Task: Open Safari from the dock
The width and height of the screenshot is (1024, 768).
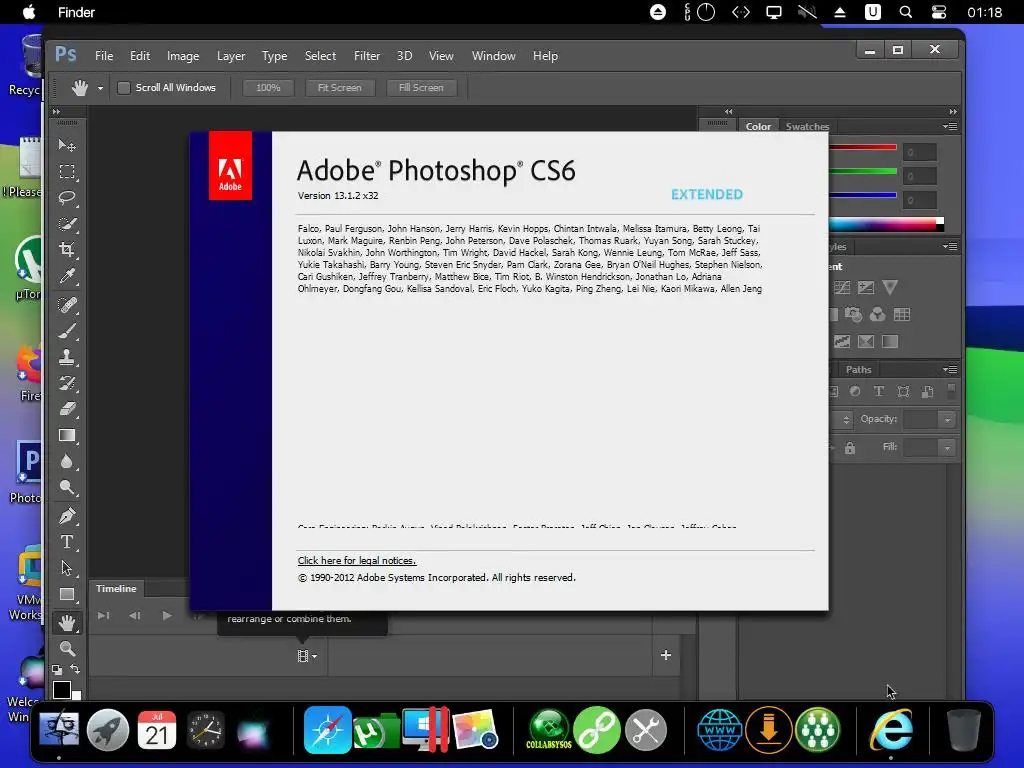Action: point(328,729)
